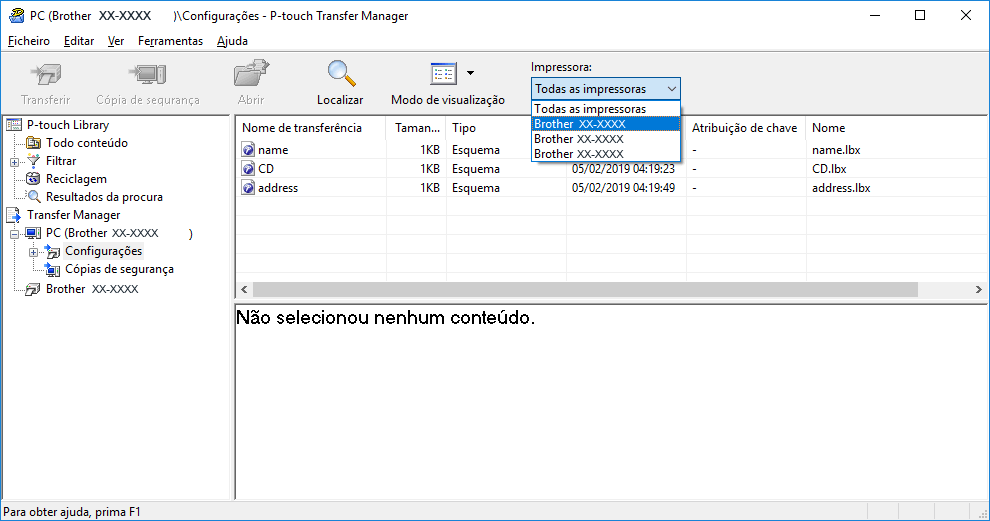This screenshot has height=521, width=990.
Task: Click the Filtrar funnel icon
Action: pos(33,161)
